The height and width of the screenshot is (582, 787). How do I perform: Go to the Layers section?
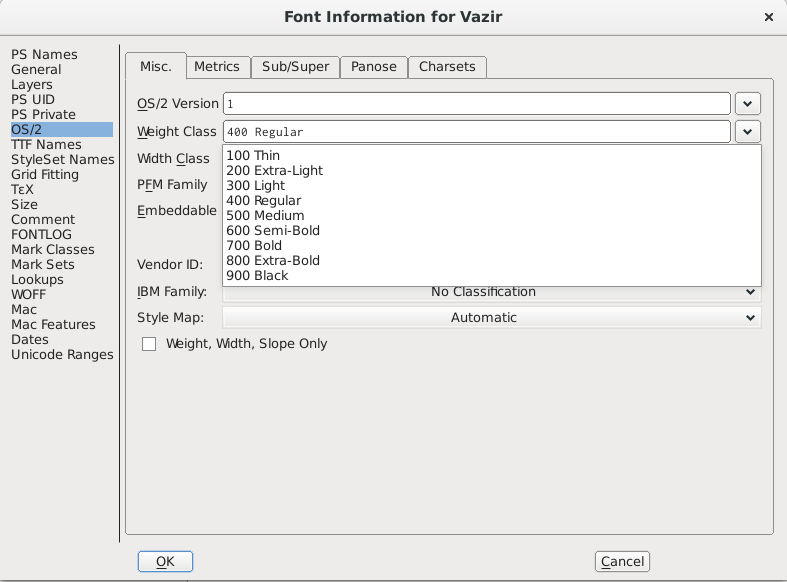(32, 84)
